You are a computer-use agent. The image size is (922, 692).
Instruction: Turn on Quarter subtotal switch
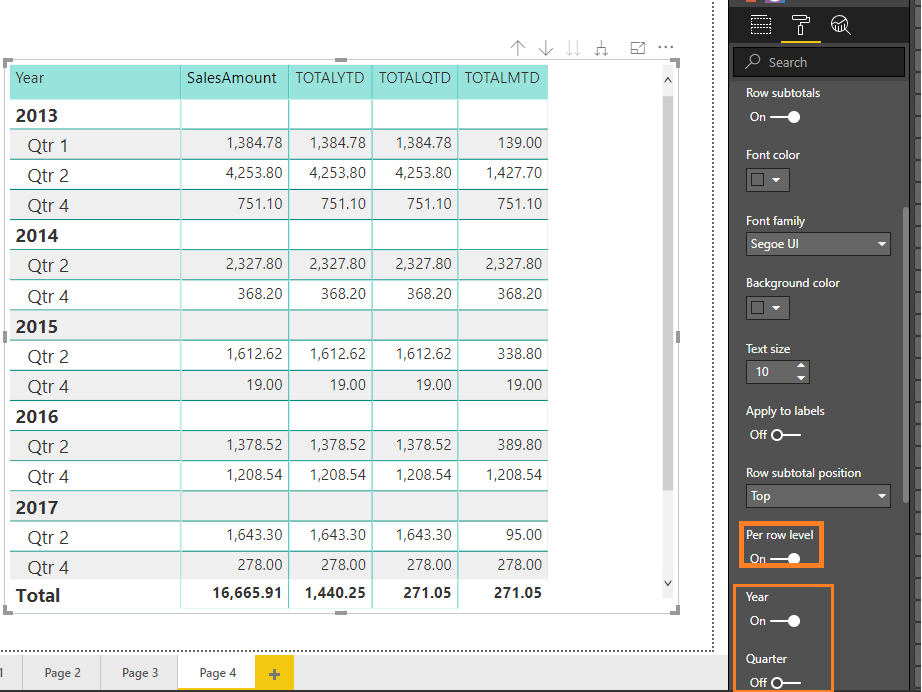tap(786, 683)
